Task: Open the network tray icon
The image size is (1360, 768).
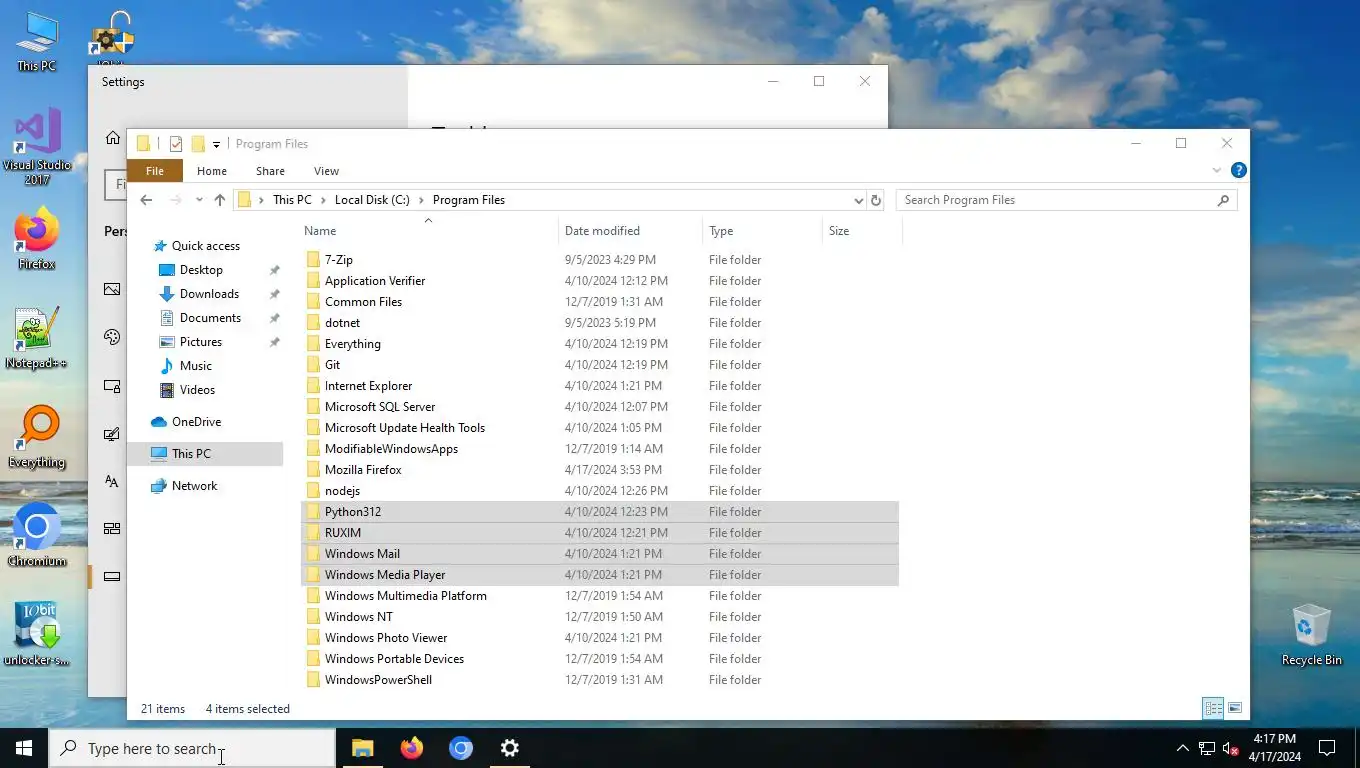Action: coord(1207,748)
